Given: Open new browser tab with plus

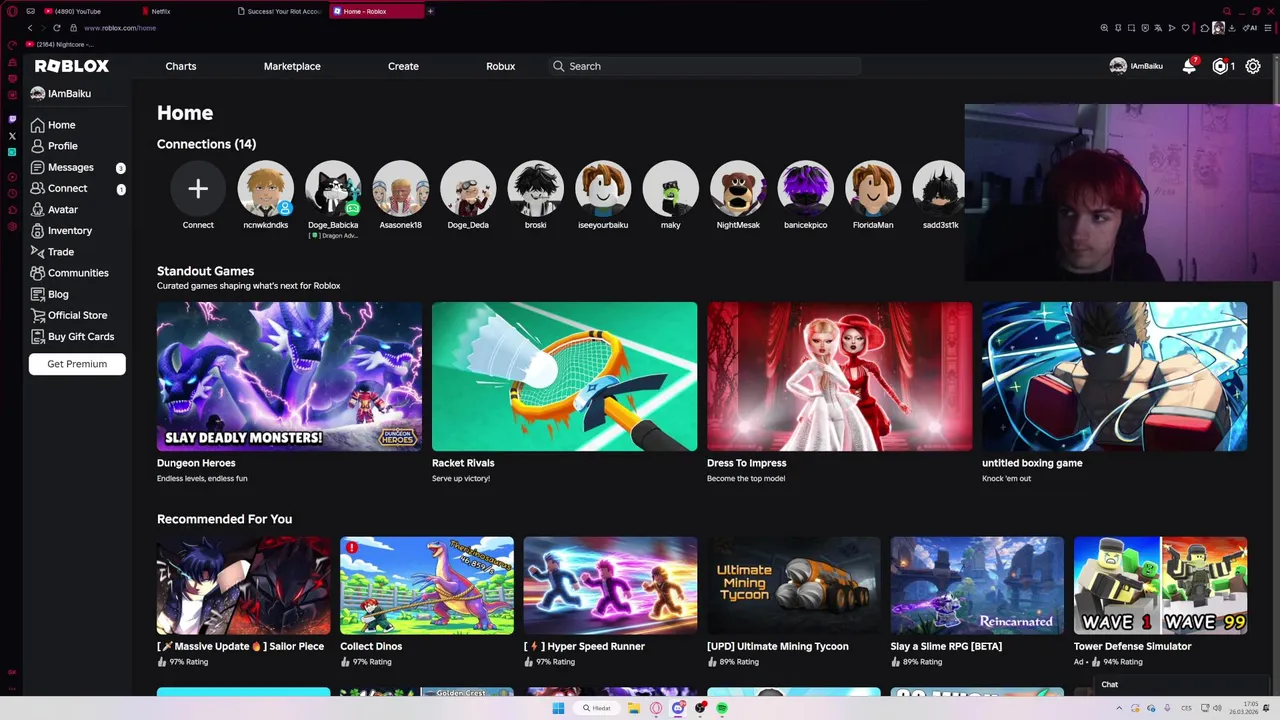Looking at the screenshot, I should tap(430, 11).
